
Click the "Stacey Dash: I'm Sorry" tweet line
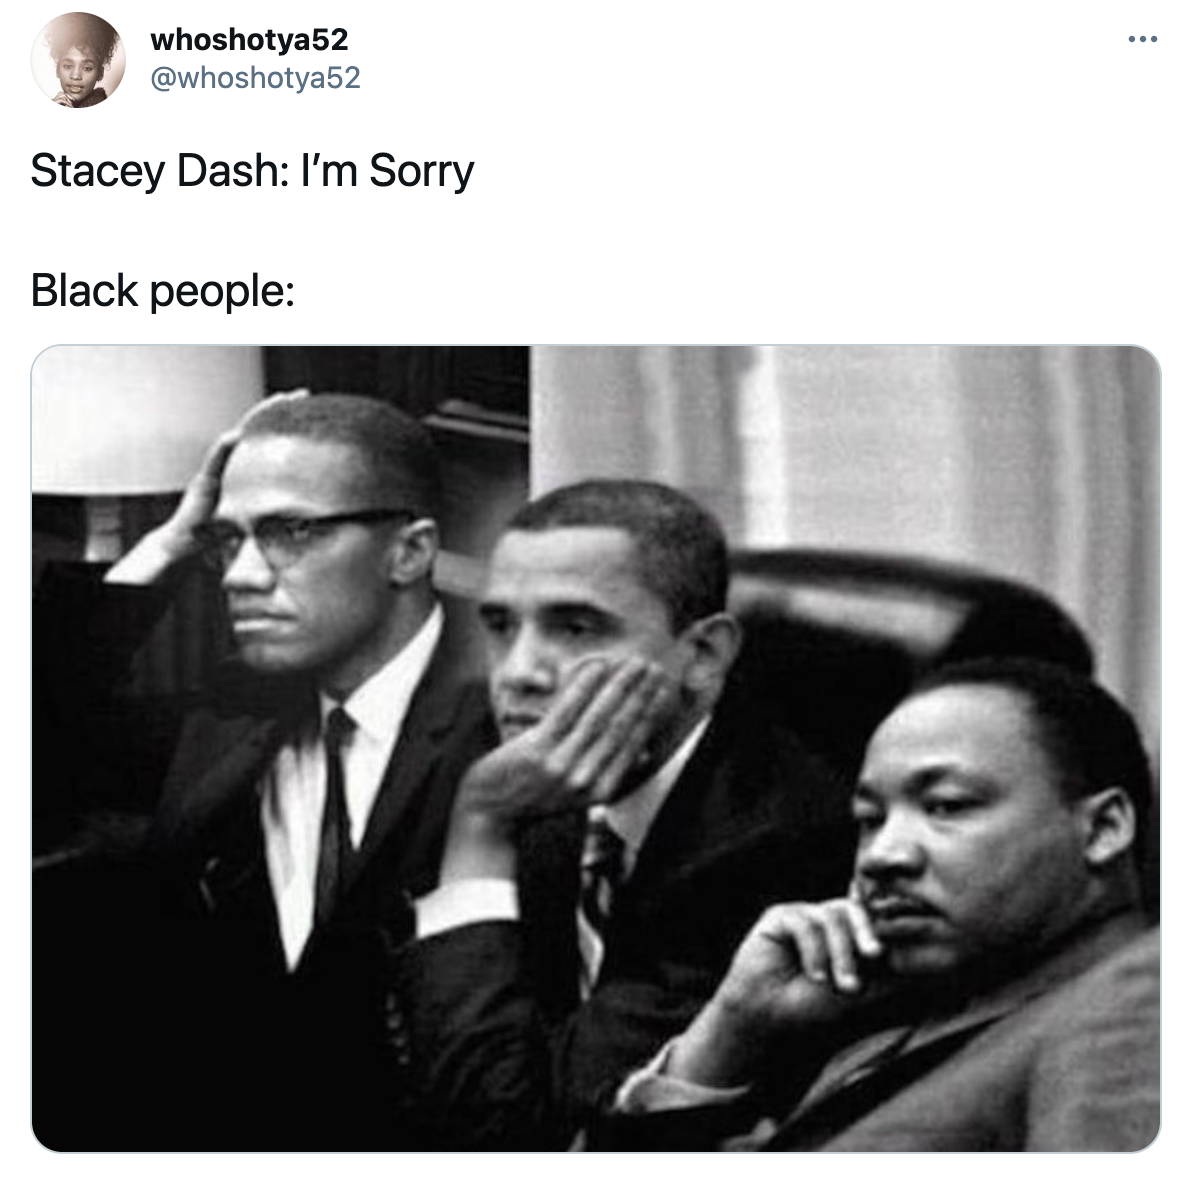pos(252,171)
